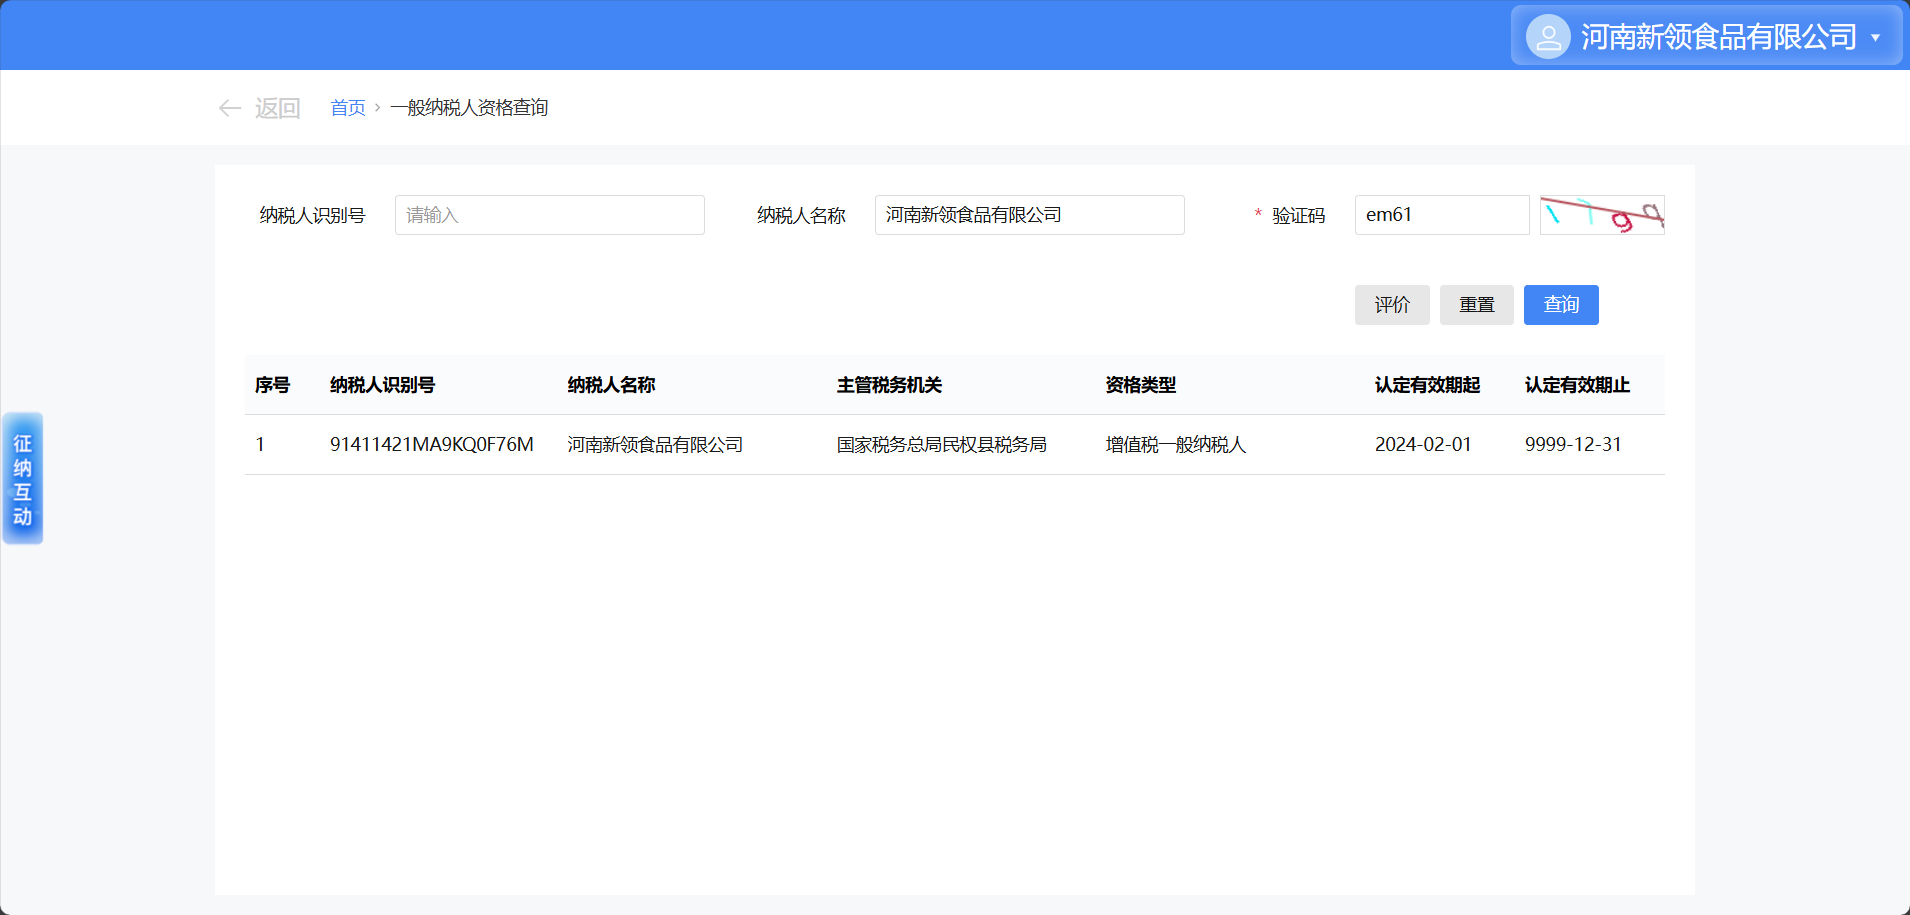The height and width of the screenshot is (915, 1910).
Task: Click into the 纳税人名称 text box
Action: [x=1029, y=215]
